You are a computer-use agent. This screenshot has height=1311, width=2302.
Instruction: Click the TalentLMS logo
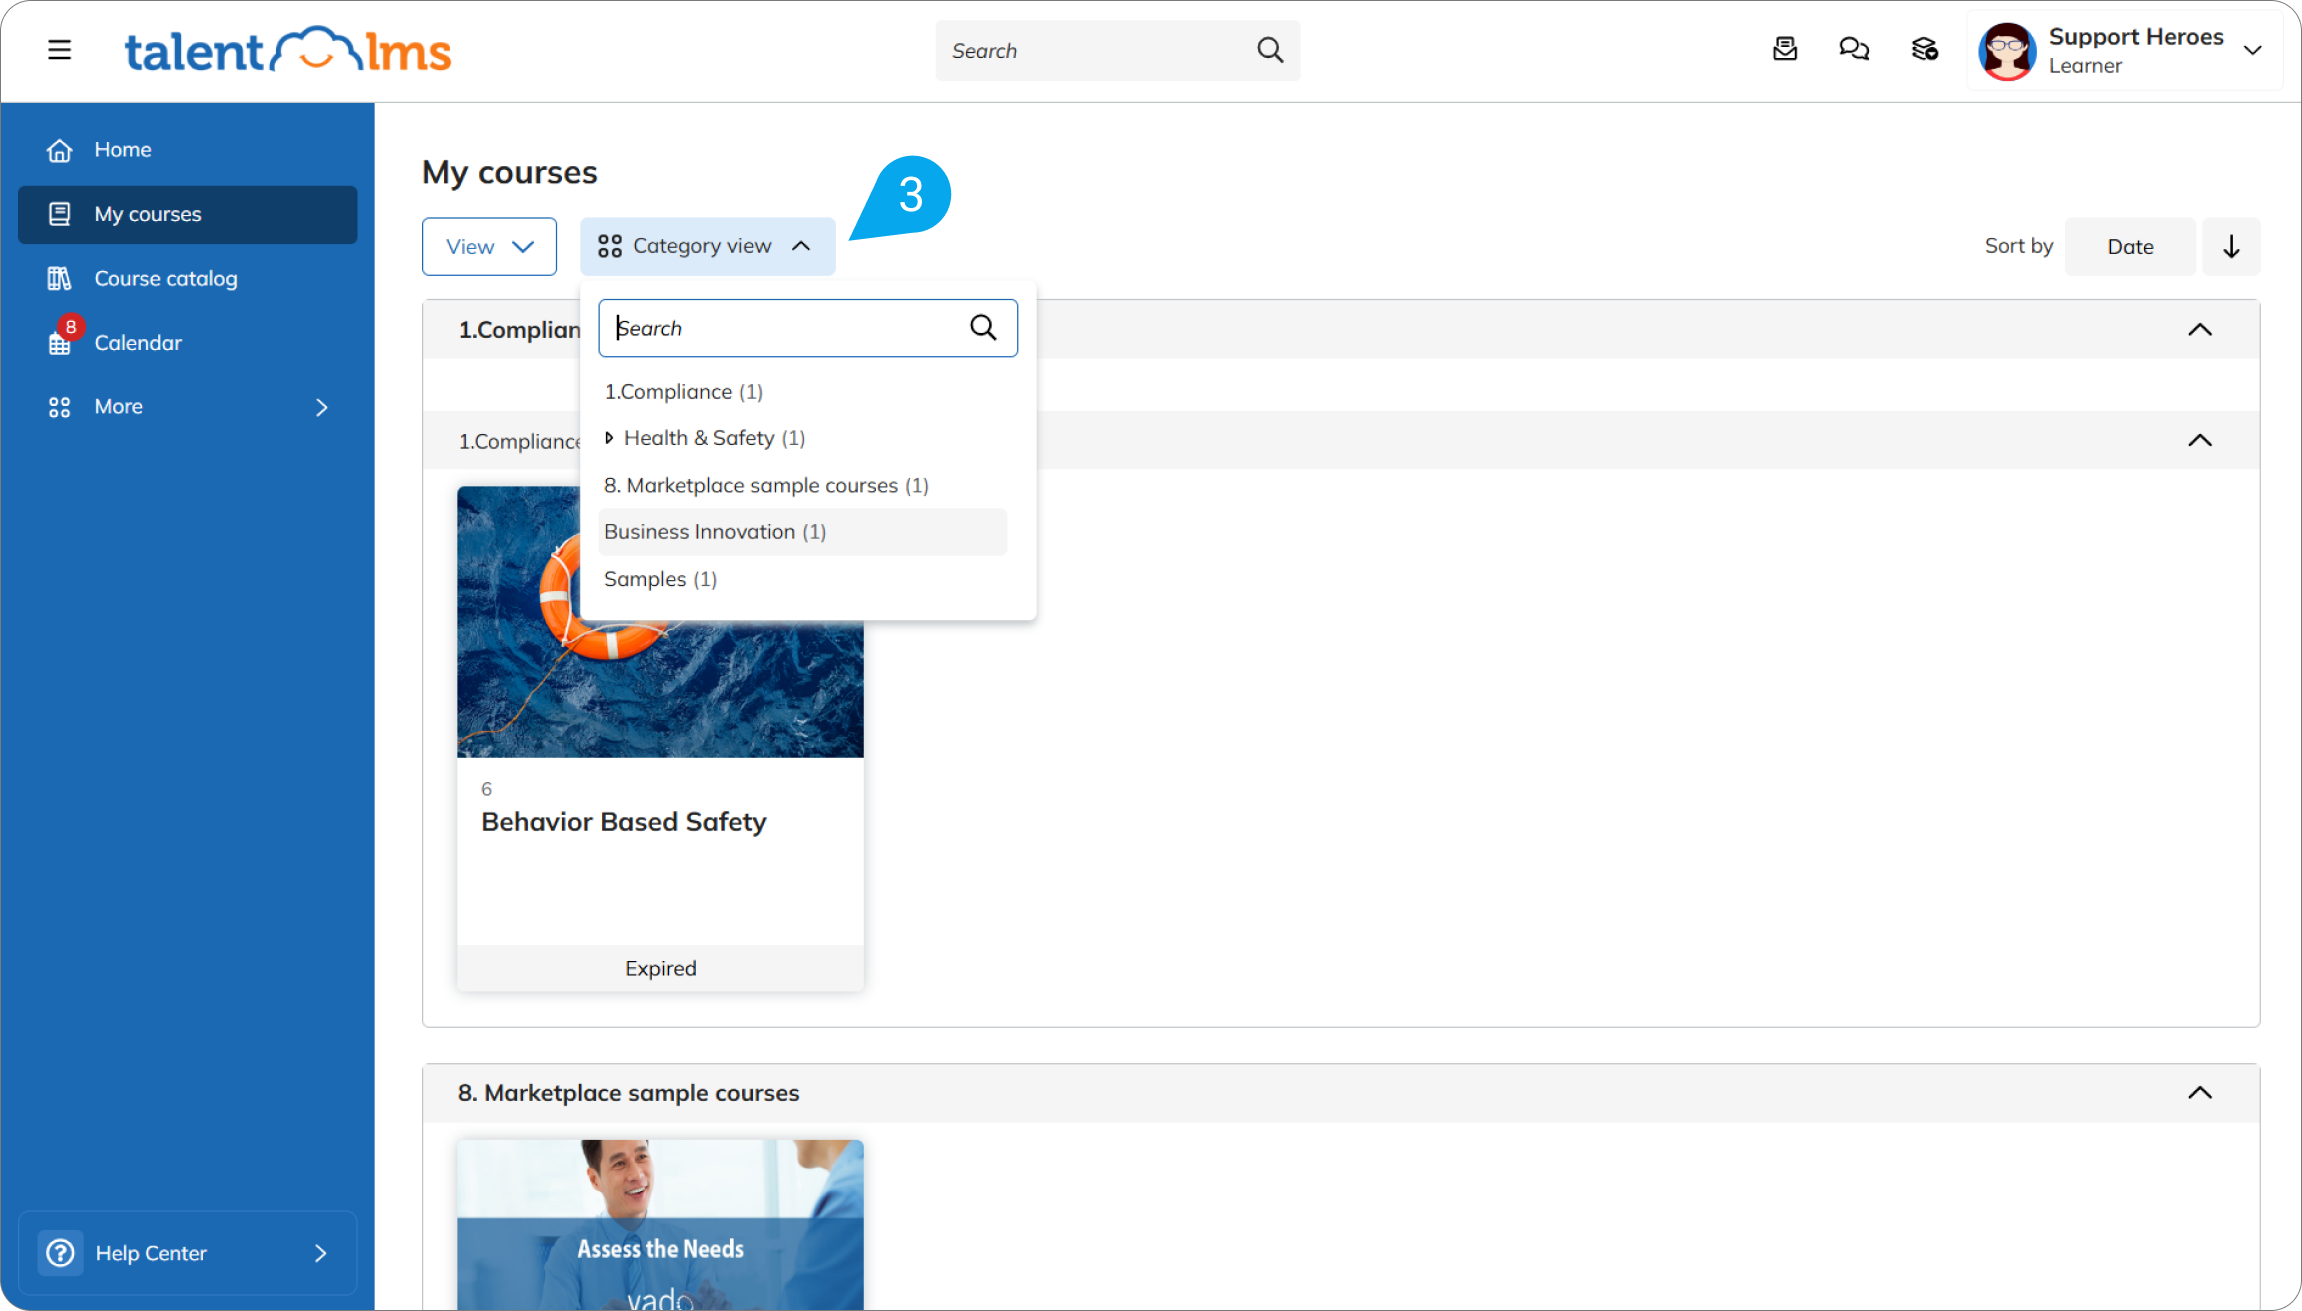click(288, 51)
